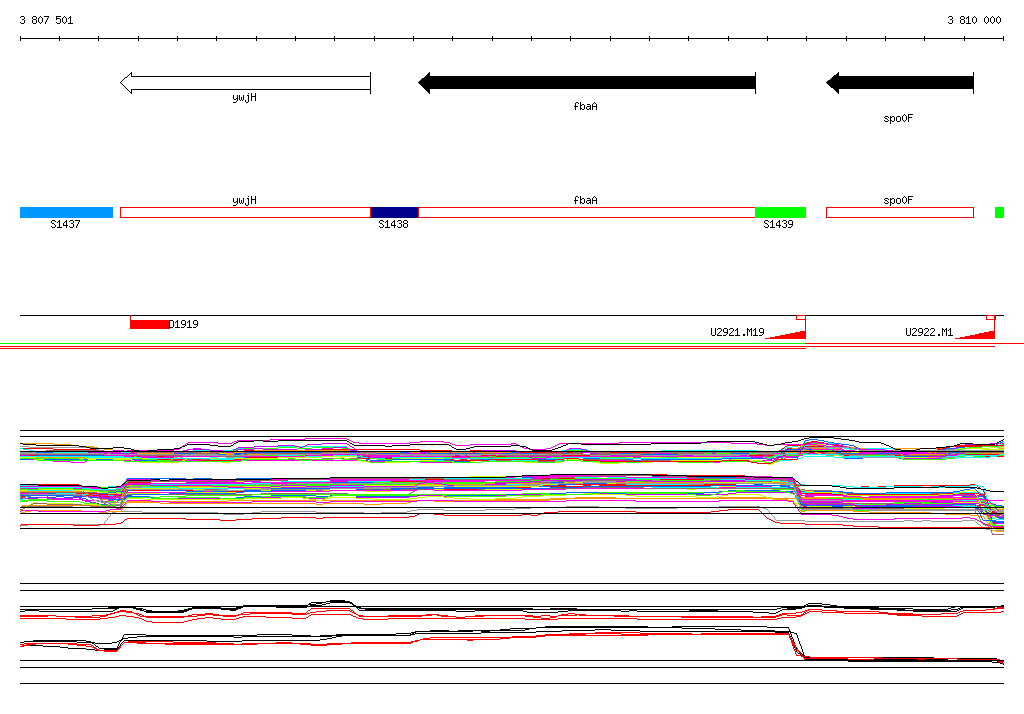Click the U2921.M19 red triangle marker
The image size is (1024, 714).
pyautogui.click(x=786, y=334)
